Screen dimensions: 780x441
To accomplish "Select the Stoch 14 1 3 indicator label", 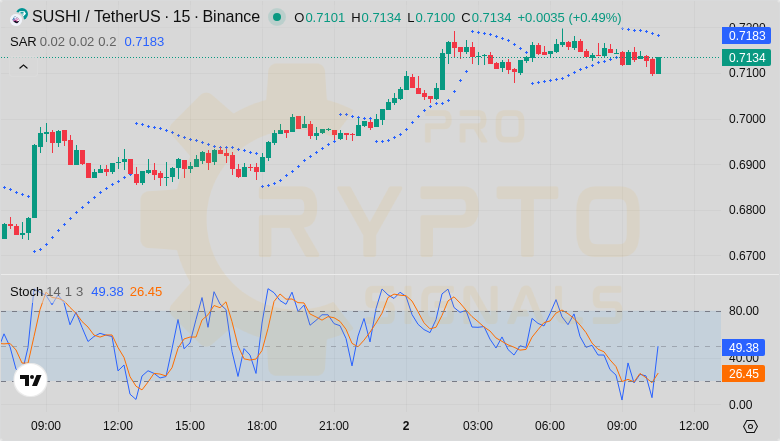I will pyautogui.click(x=46, y=292).
